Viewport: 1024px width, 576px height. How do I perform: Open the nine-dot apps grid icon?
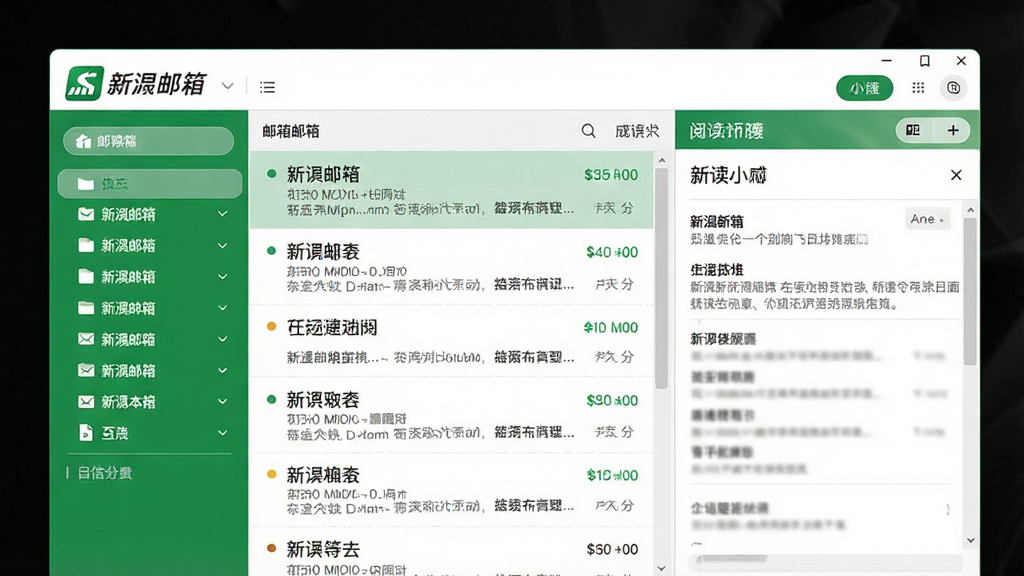tap(918, 88)
